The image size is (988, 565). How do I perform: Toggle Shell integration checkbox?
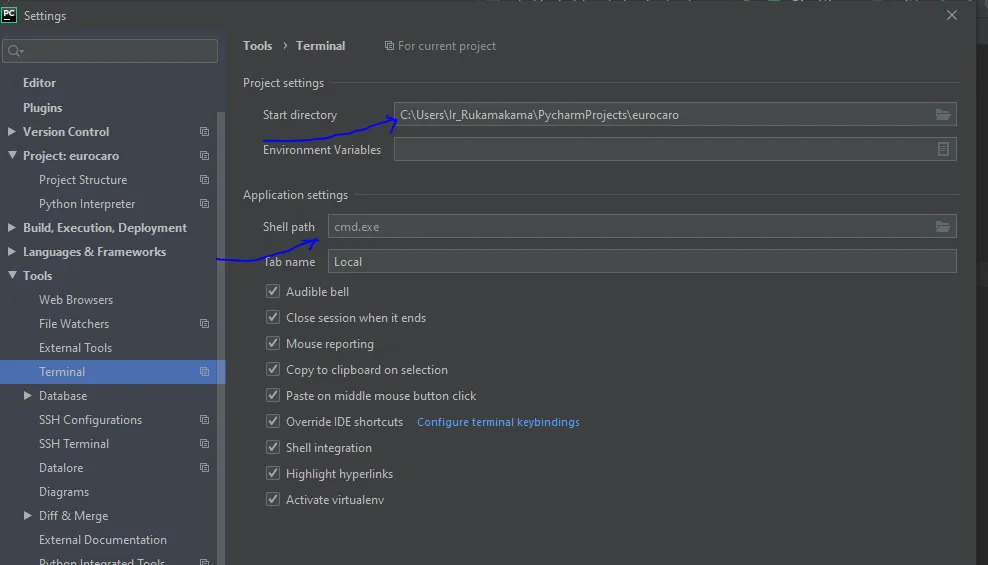[273, 448]
